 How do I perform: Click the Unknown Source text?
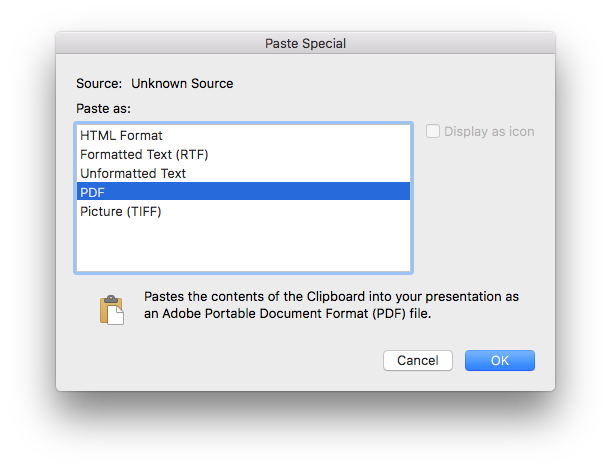(x=182, y=84)
